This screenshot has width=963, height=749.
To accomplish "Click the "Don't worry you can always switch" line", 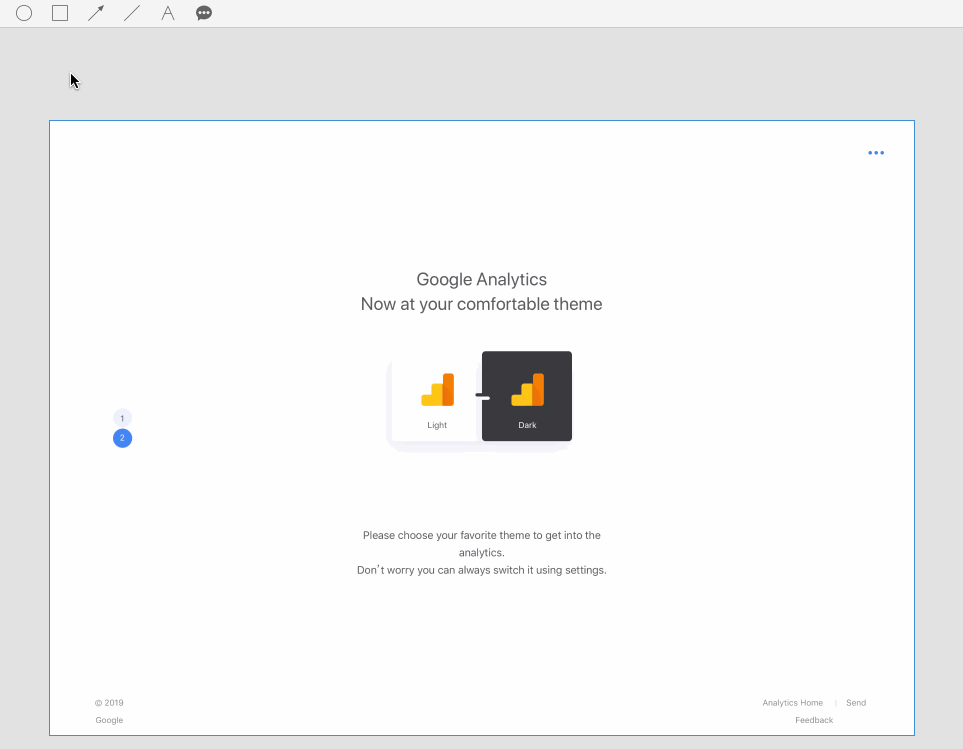I will [482, 570].
